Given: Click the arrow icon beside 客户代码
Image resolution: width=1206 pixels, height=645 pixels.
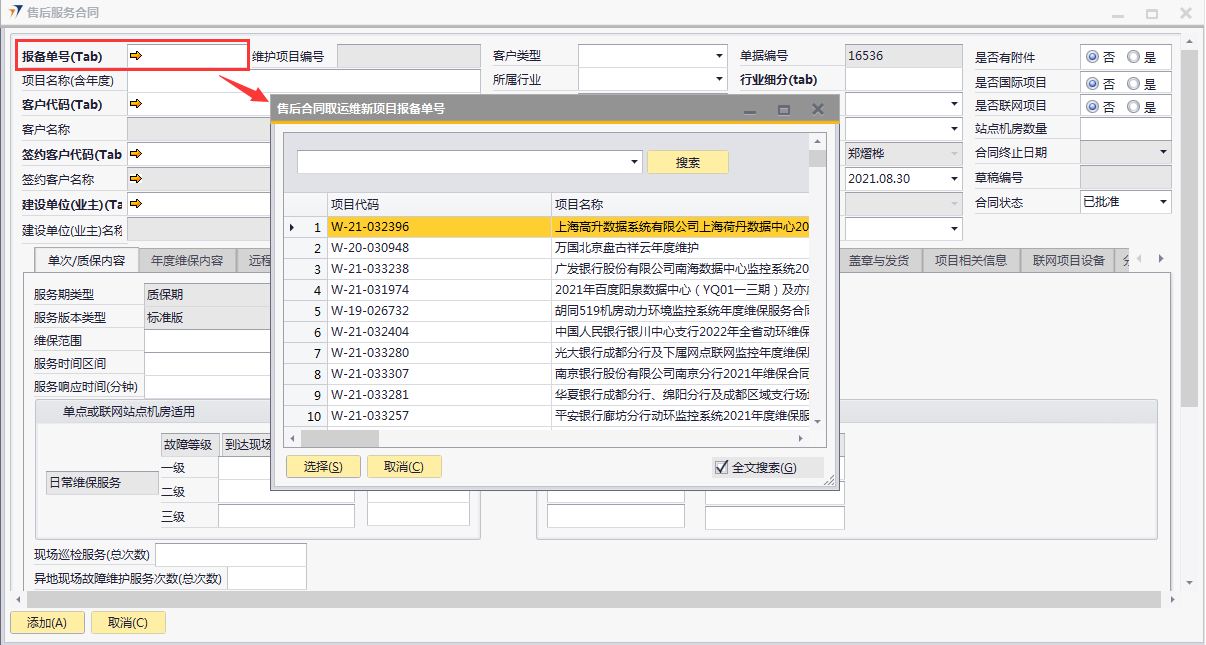Looking at the screenshot, I should (136, 104).
